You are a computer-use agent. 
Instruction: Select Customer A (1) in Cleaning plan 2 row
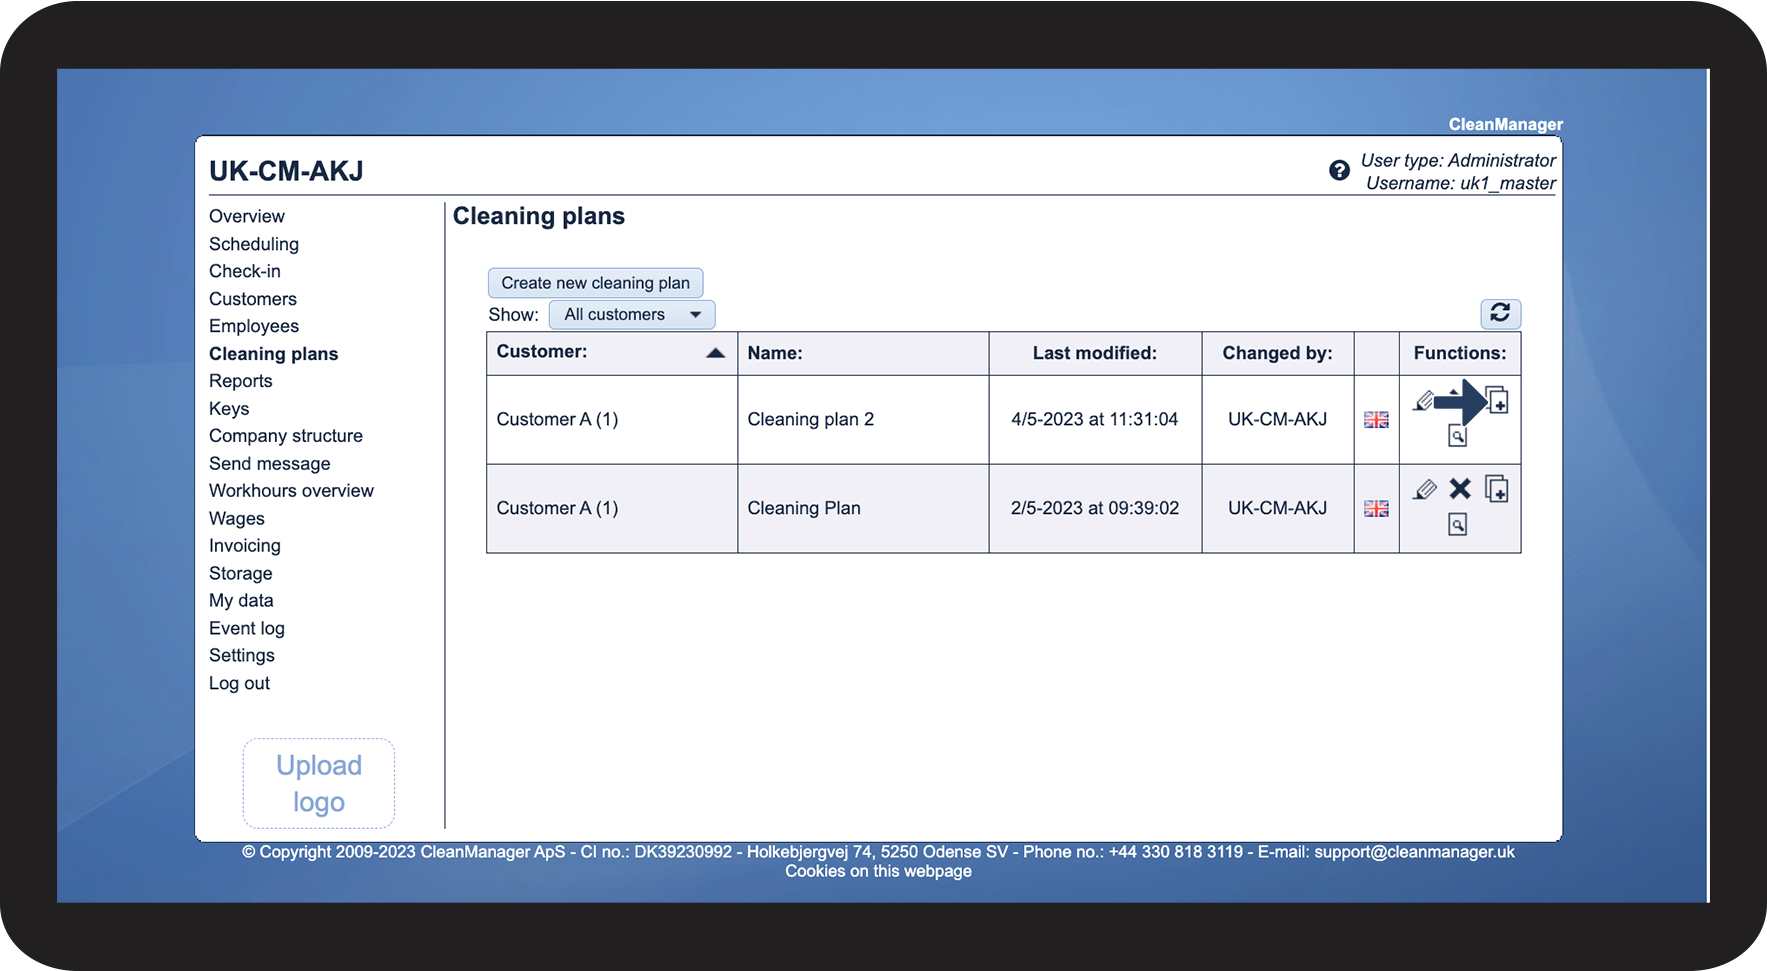tap(558, 420)
